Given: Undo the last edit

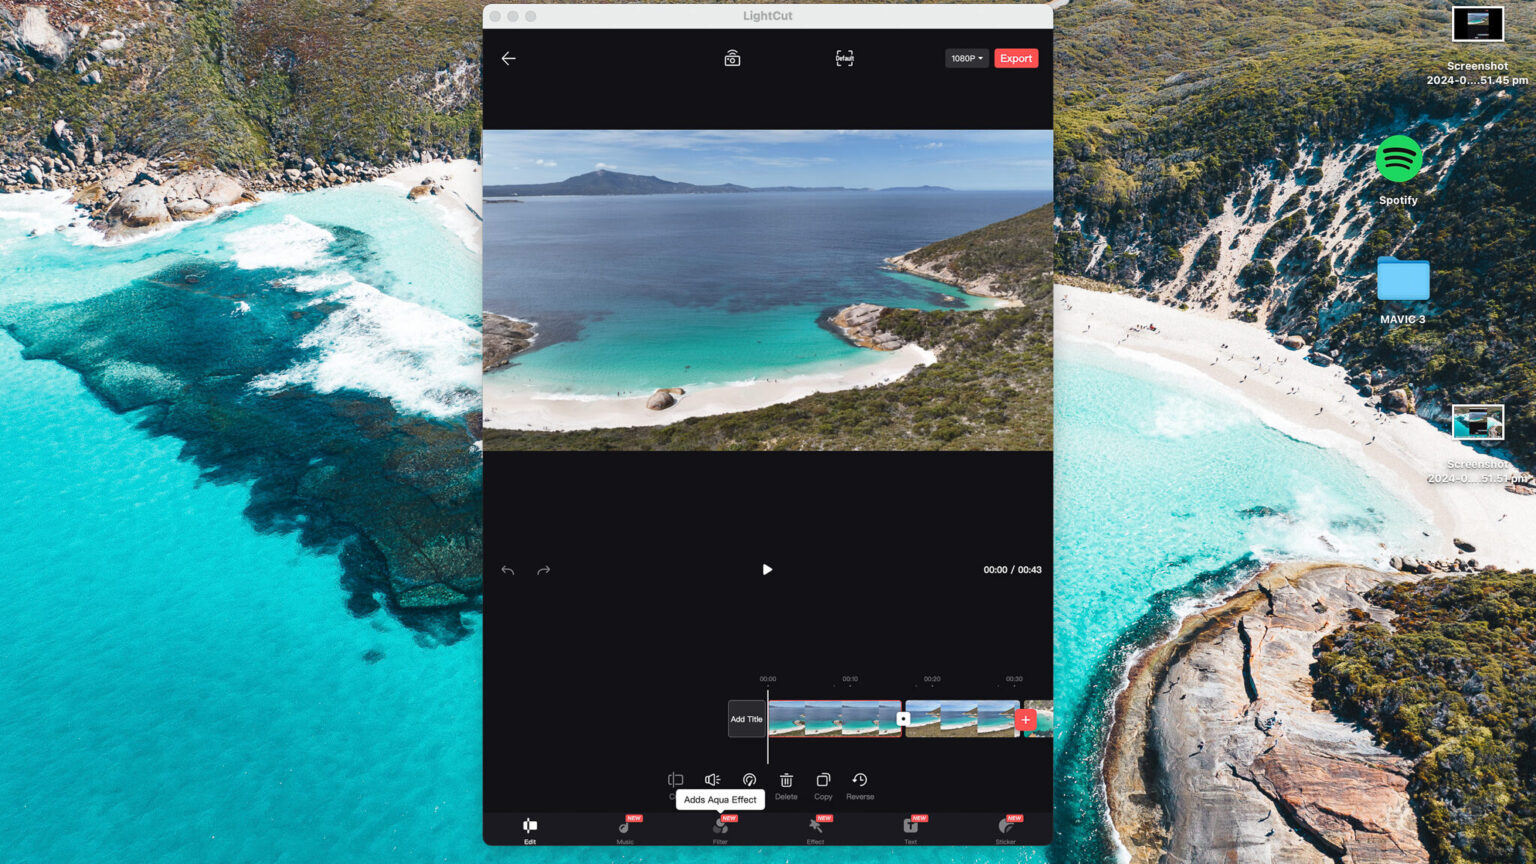Looking at the screenshot, I should coord(507,569).
